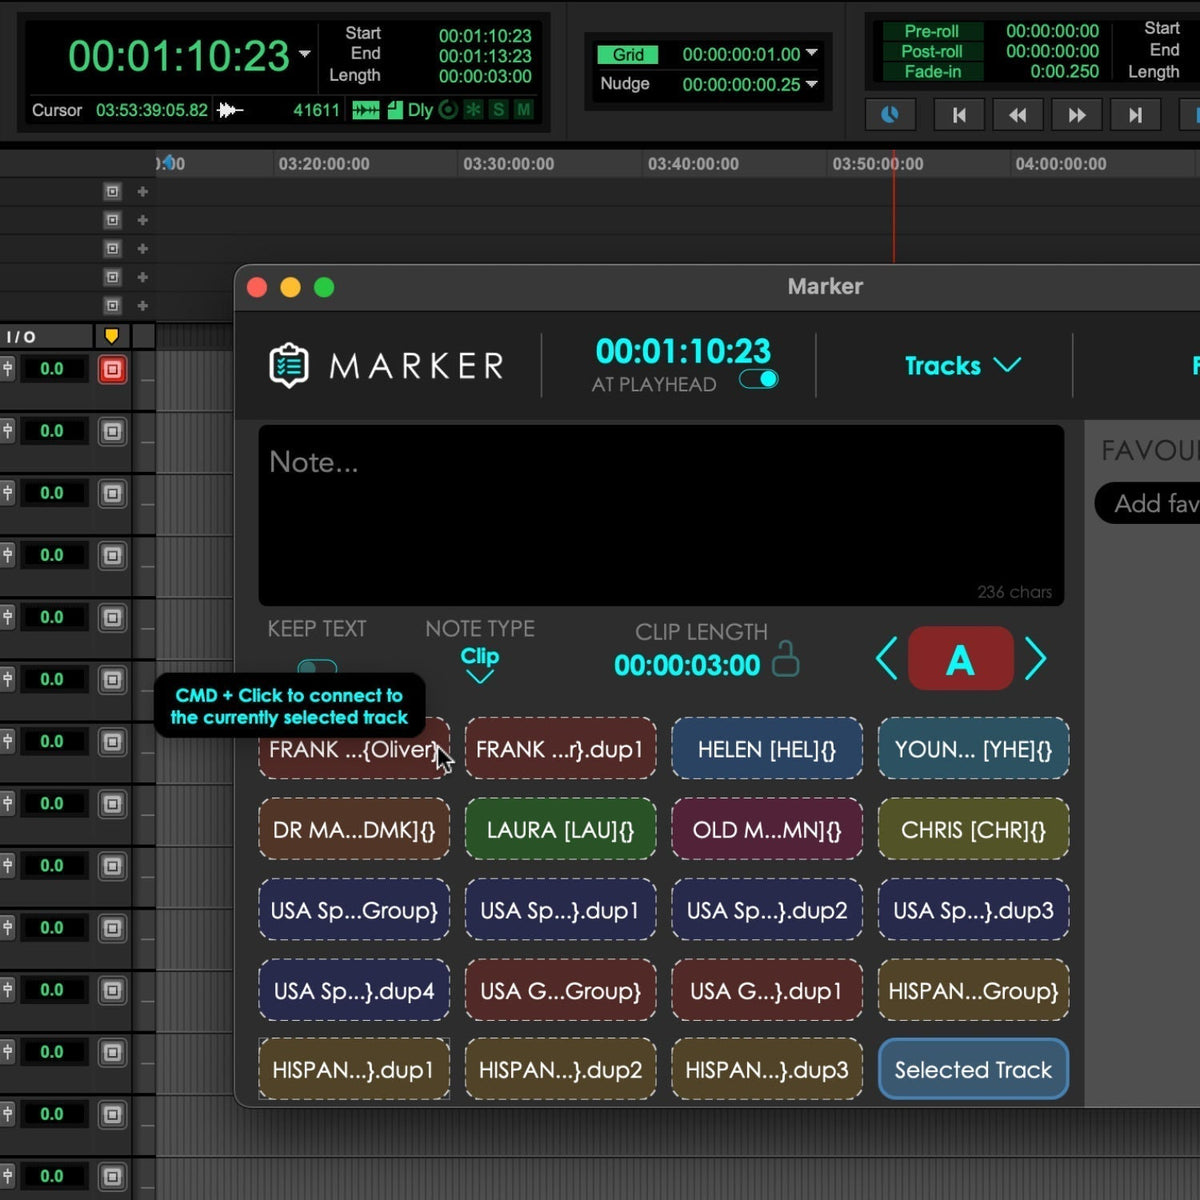Image resolution: width=1200 pixels, height=1200 pixels.
Task: Go to end in the transport
Action: click(x=1135, y=115)
